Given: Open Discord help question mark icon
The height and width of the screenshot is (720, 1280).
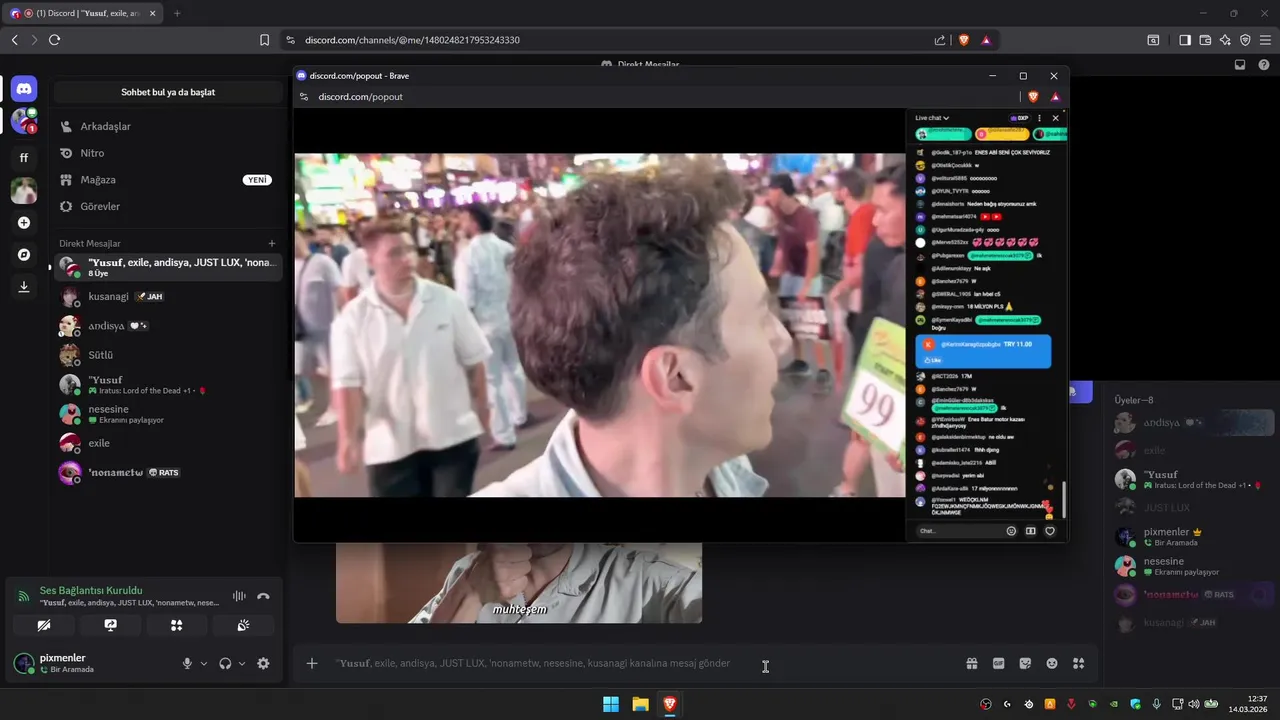Looking at the screenshot, I should pos(1264,65).
